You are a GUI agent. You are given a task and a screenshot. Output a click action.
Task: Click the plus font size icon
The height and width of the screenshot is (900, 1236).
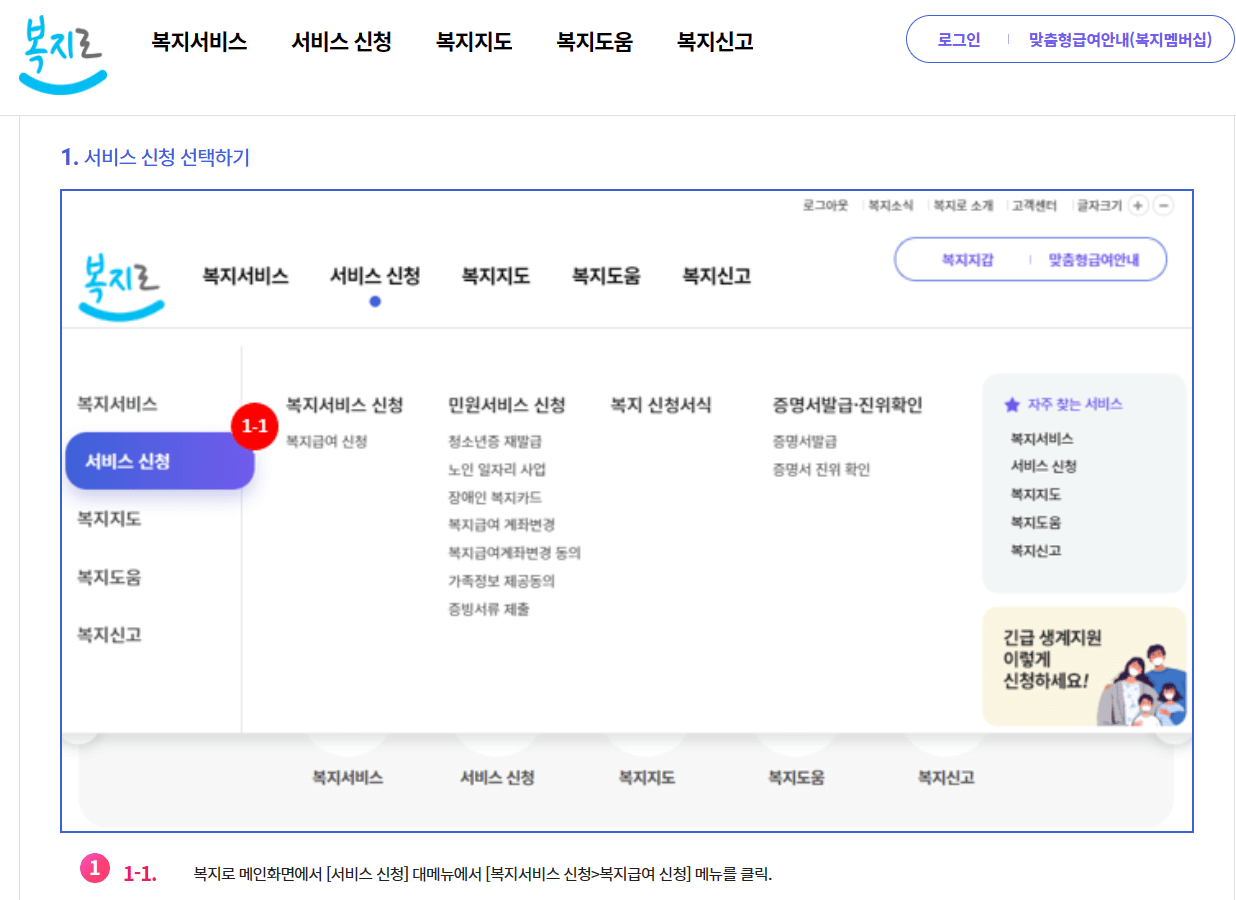(1138, 206)
